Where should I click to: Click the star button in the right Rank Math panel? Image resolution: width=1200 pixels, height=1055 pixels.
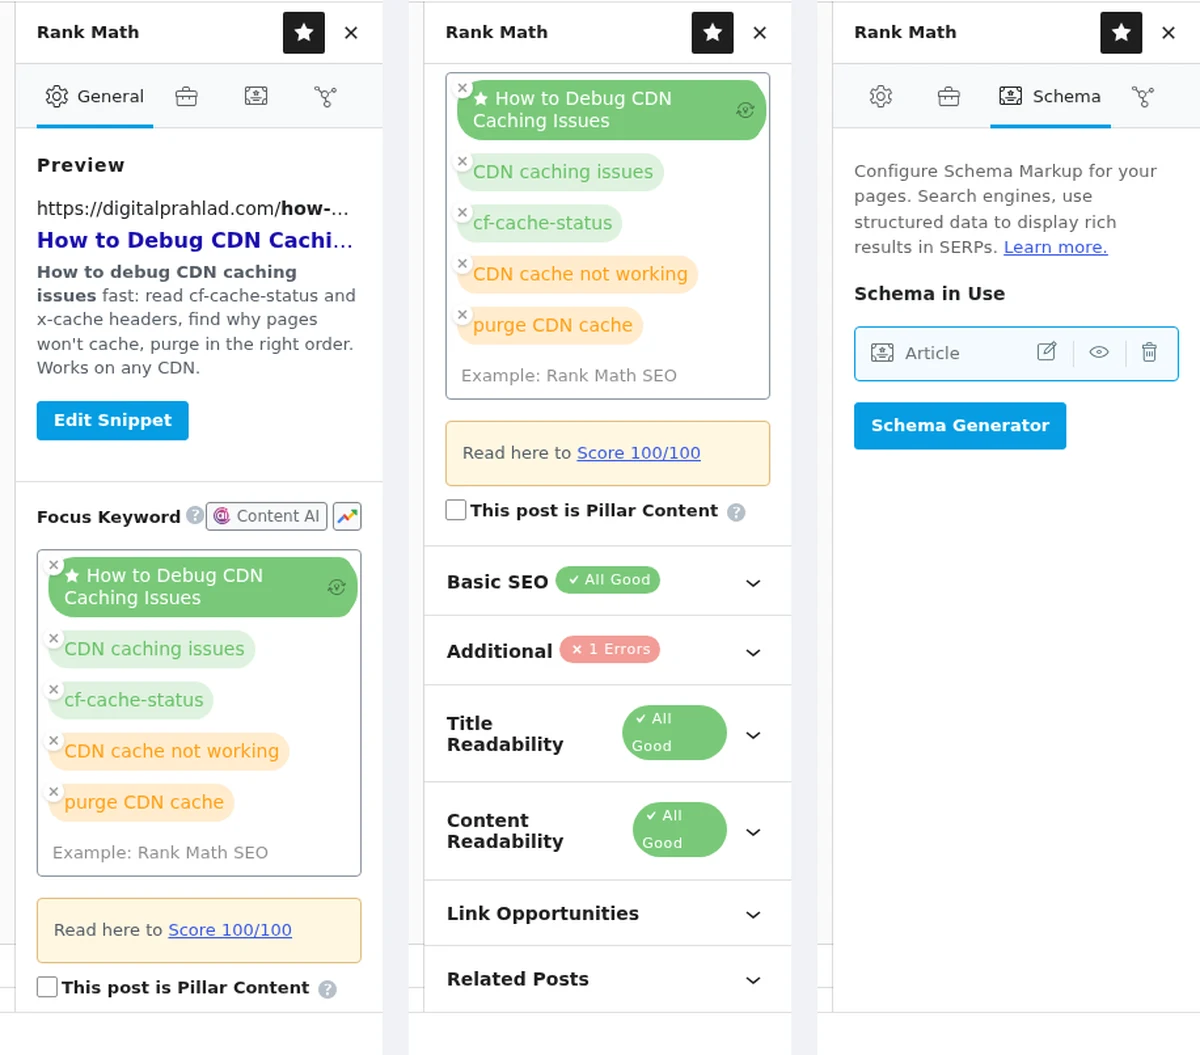(x=1121, y=33)
